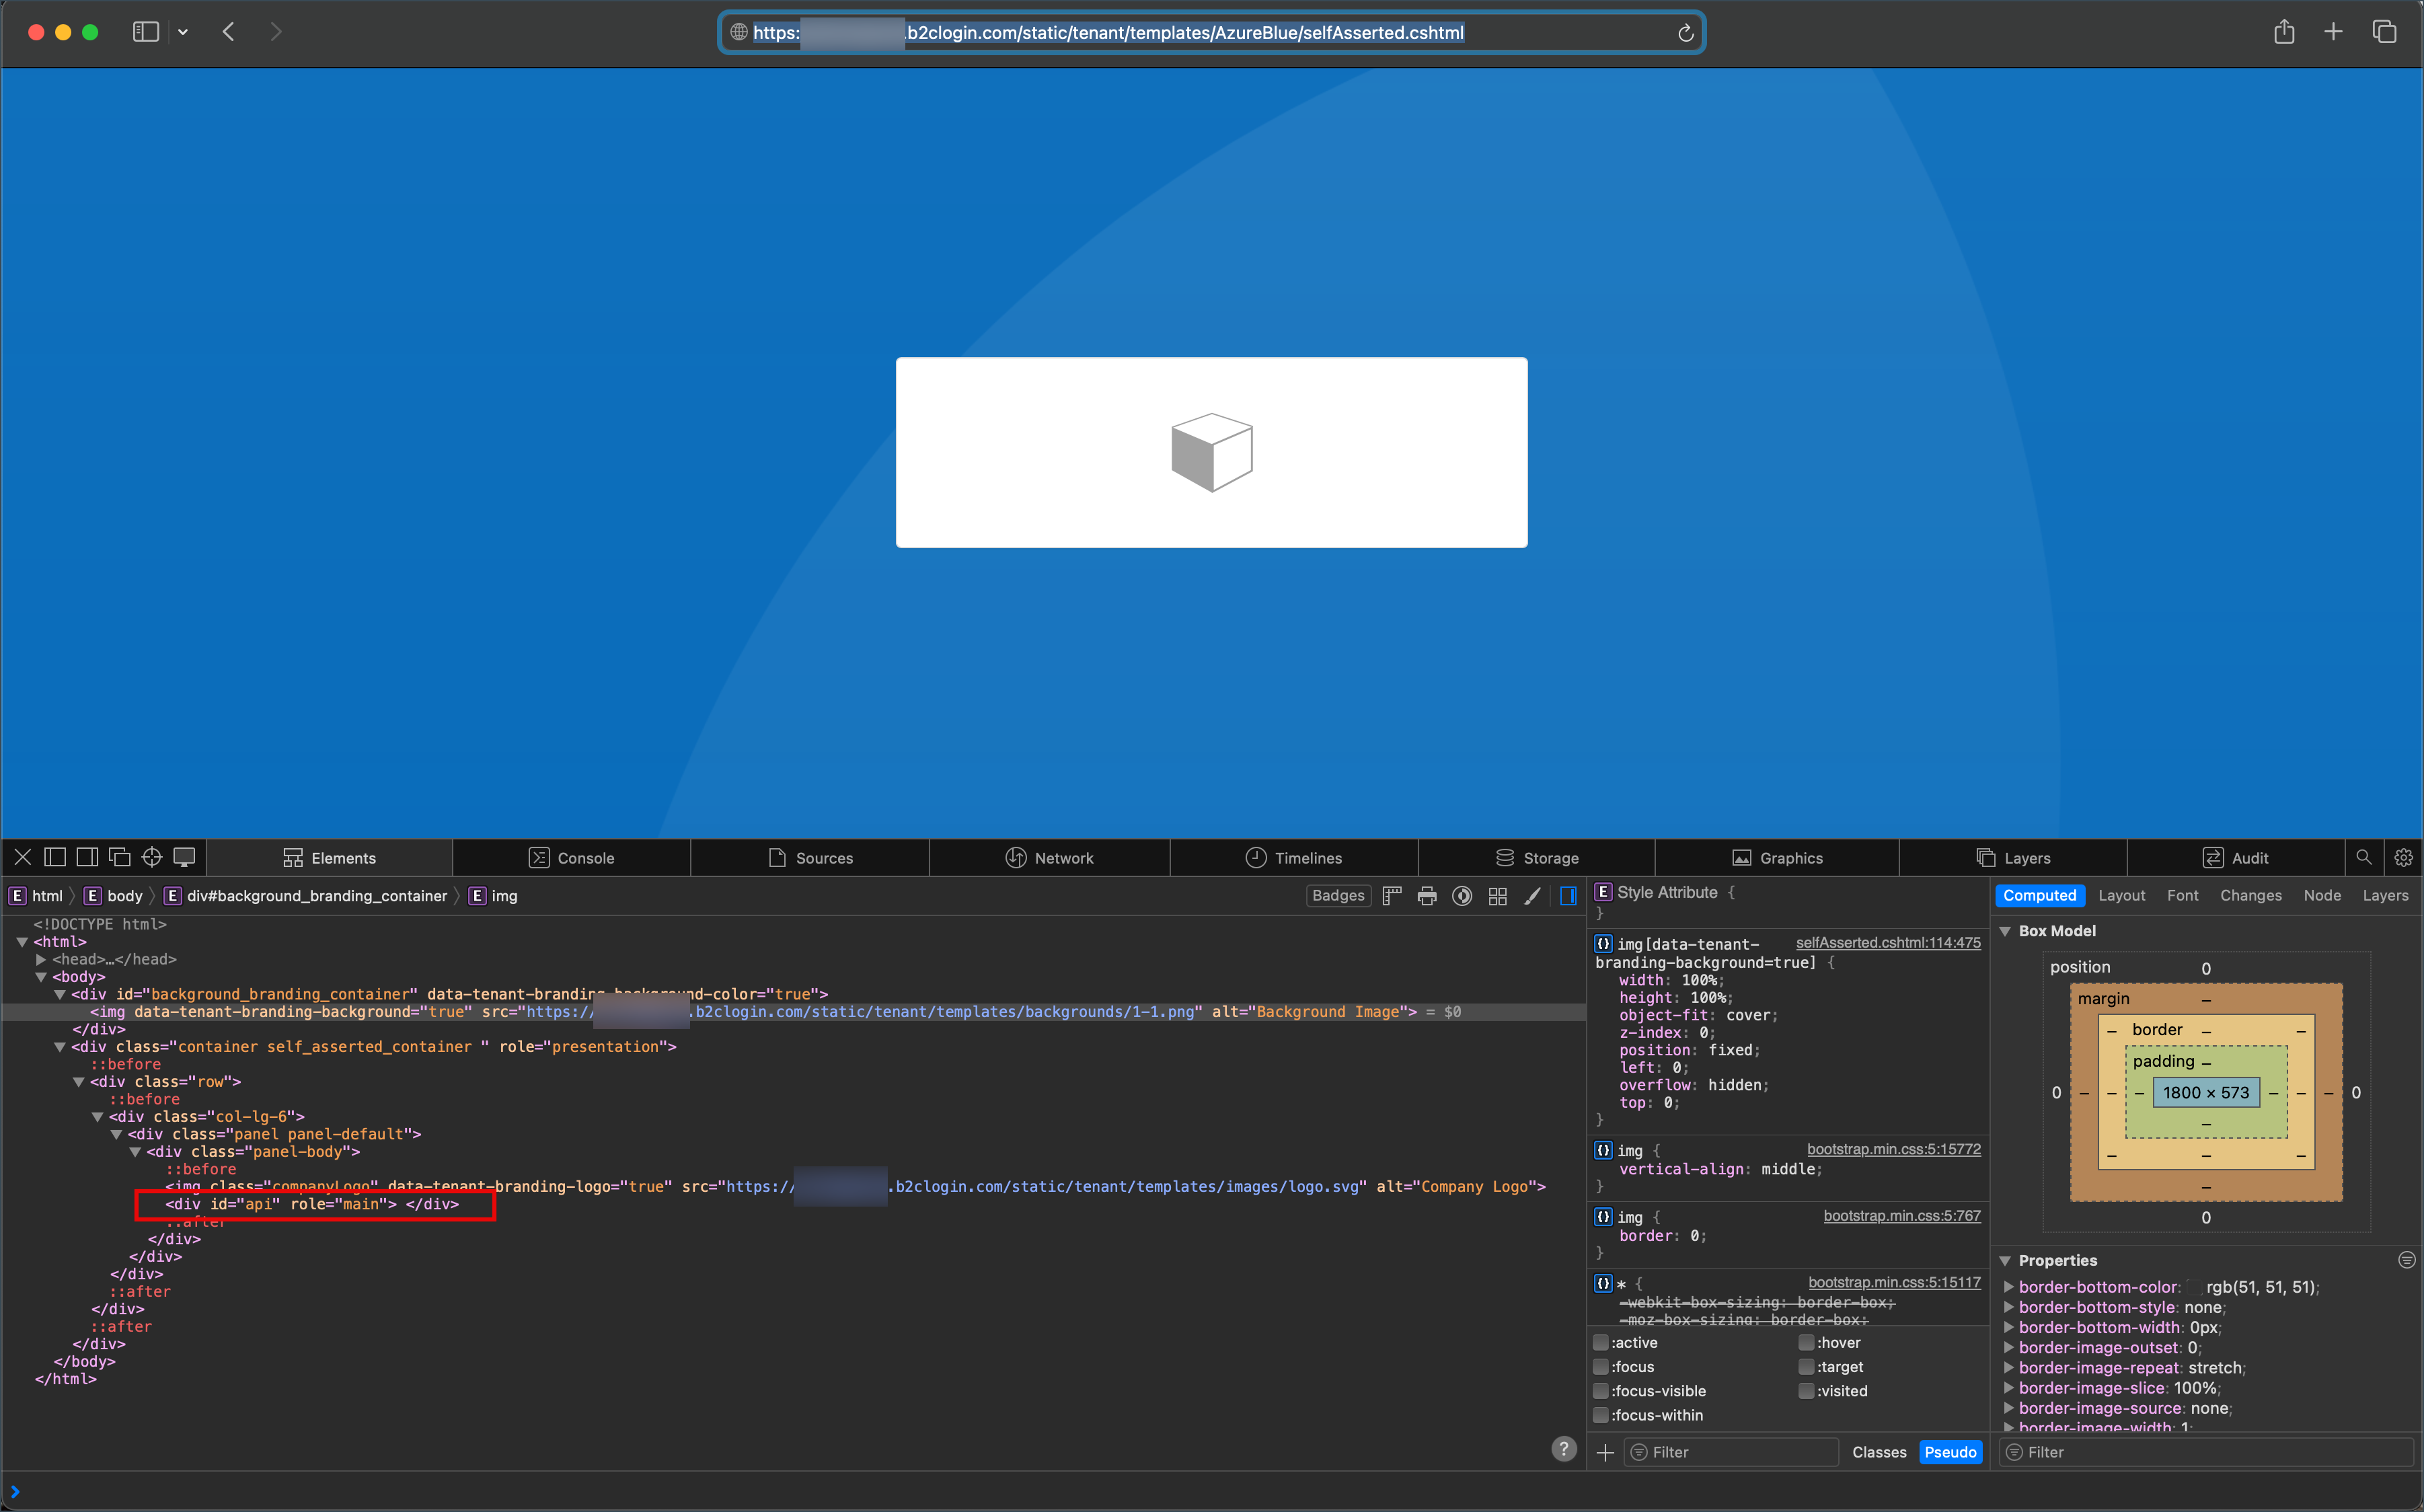Start element selection with the crosshair icon
2424x1512 pixels.
151,857
